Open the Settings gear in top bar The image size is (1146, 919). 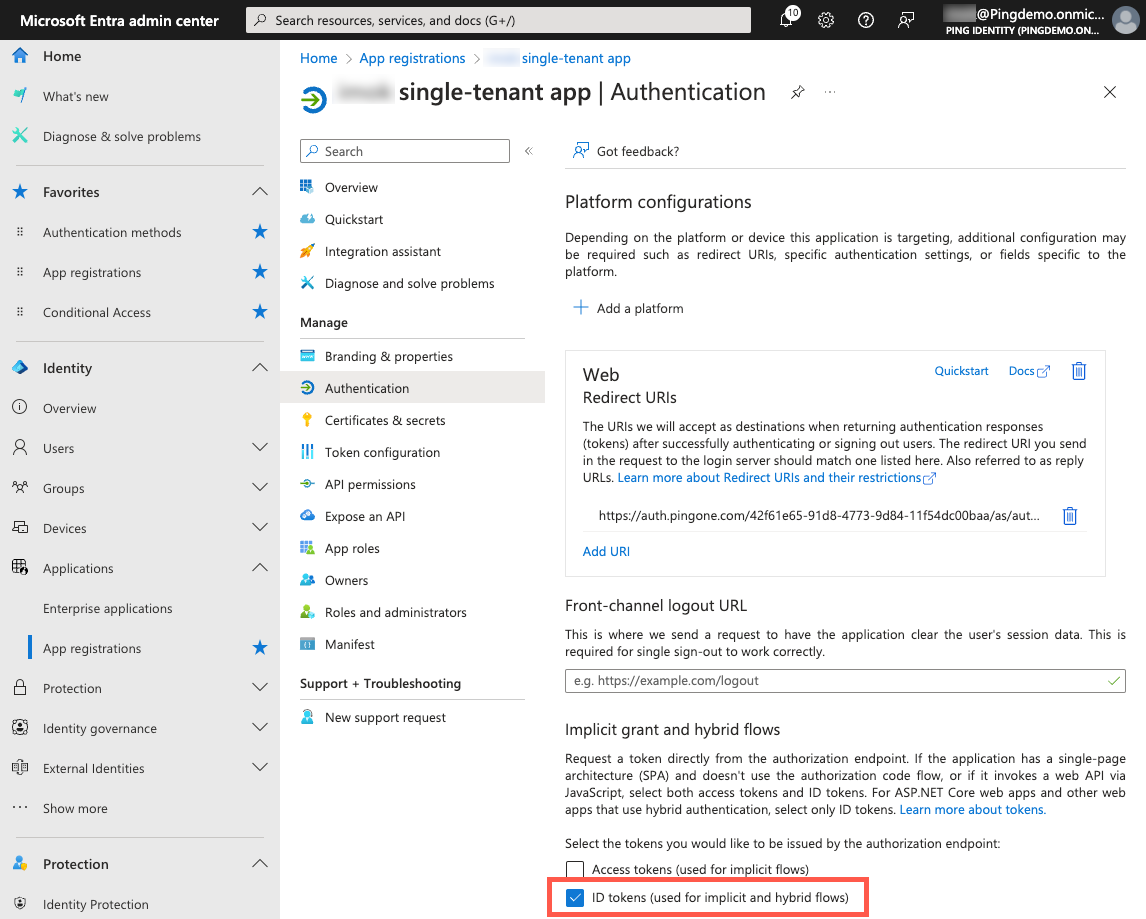click(x=826, y=20)
